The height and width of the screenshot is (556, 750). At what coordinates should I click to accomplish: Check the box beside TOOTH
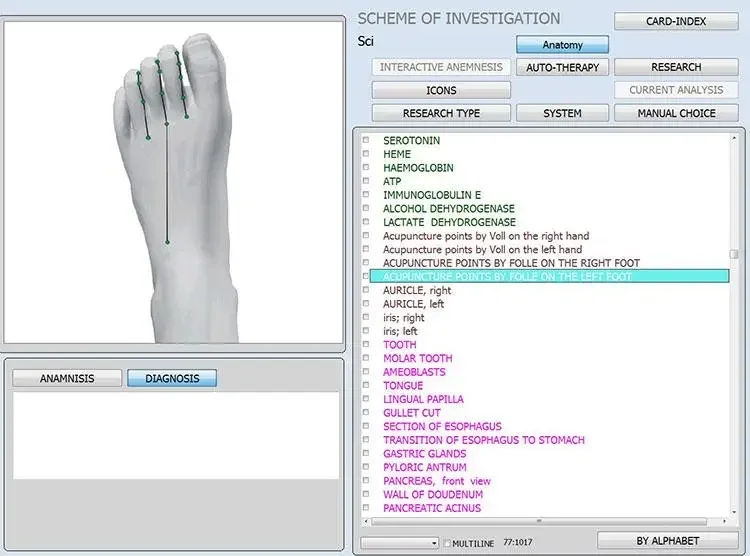[366, 345]
